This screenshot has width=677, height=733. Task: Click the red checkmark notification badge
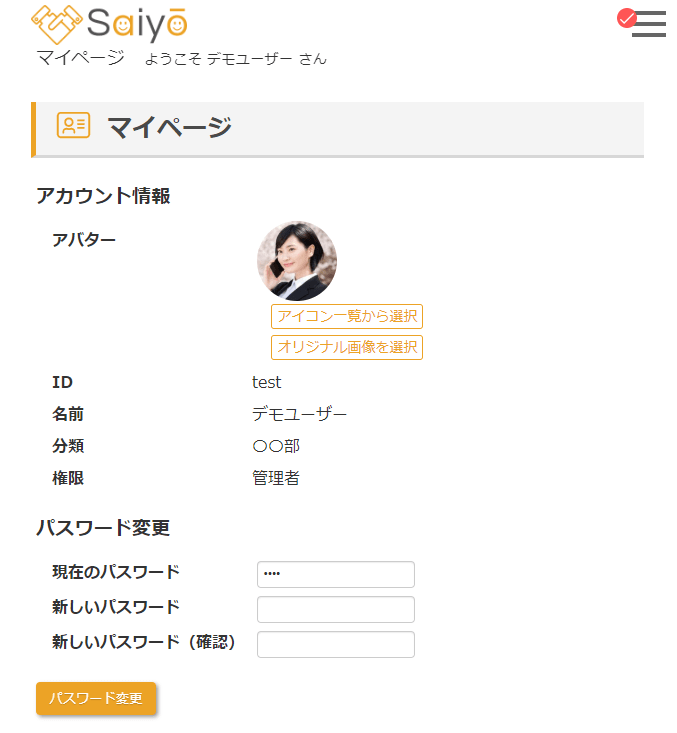point(627,17)
